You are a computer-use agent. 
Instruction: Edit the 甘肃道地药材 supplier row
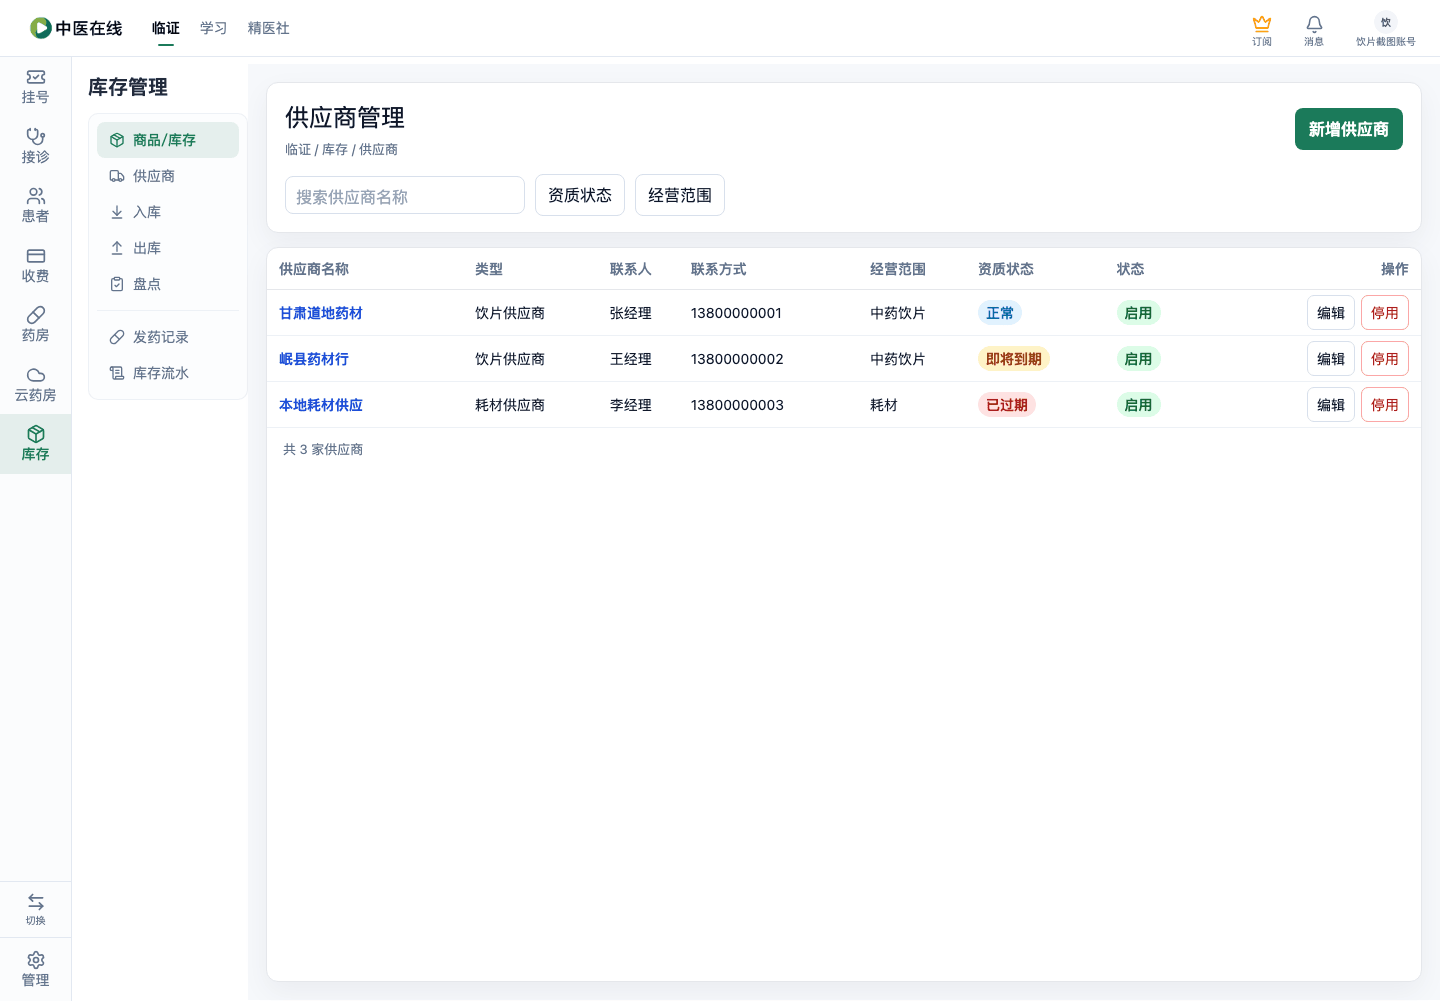coord(1331,313)
